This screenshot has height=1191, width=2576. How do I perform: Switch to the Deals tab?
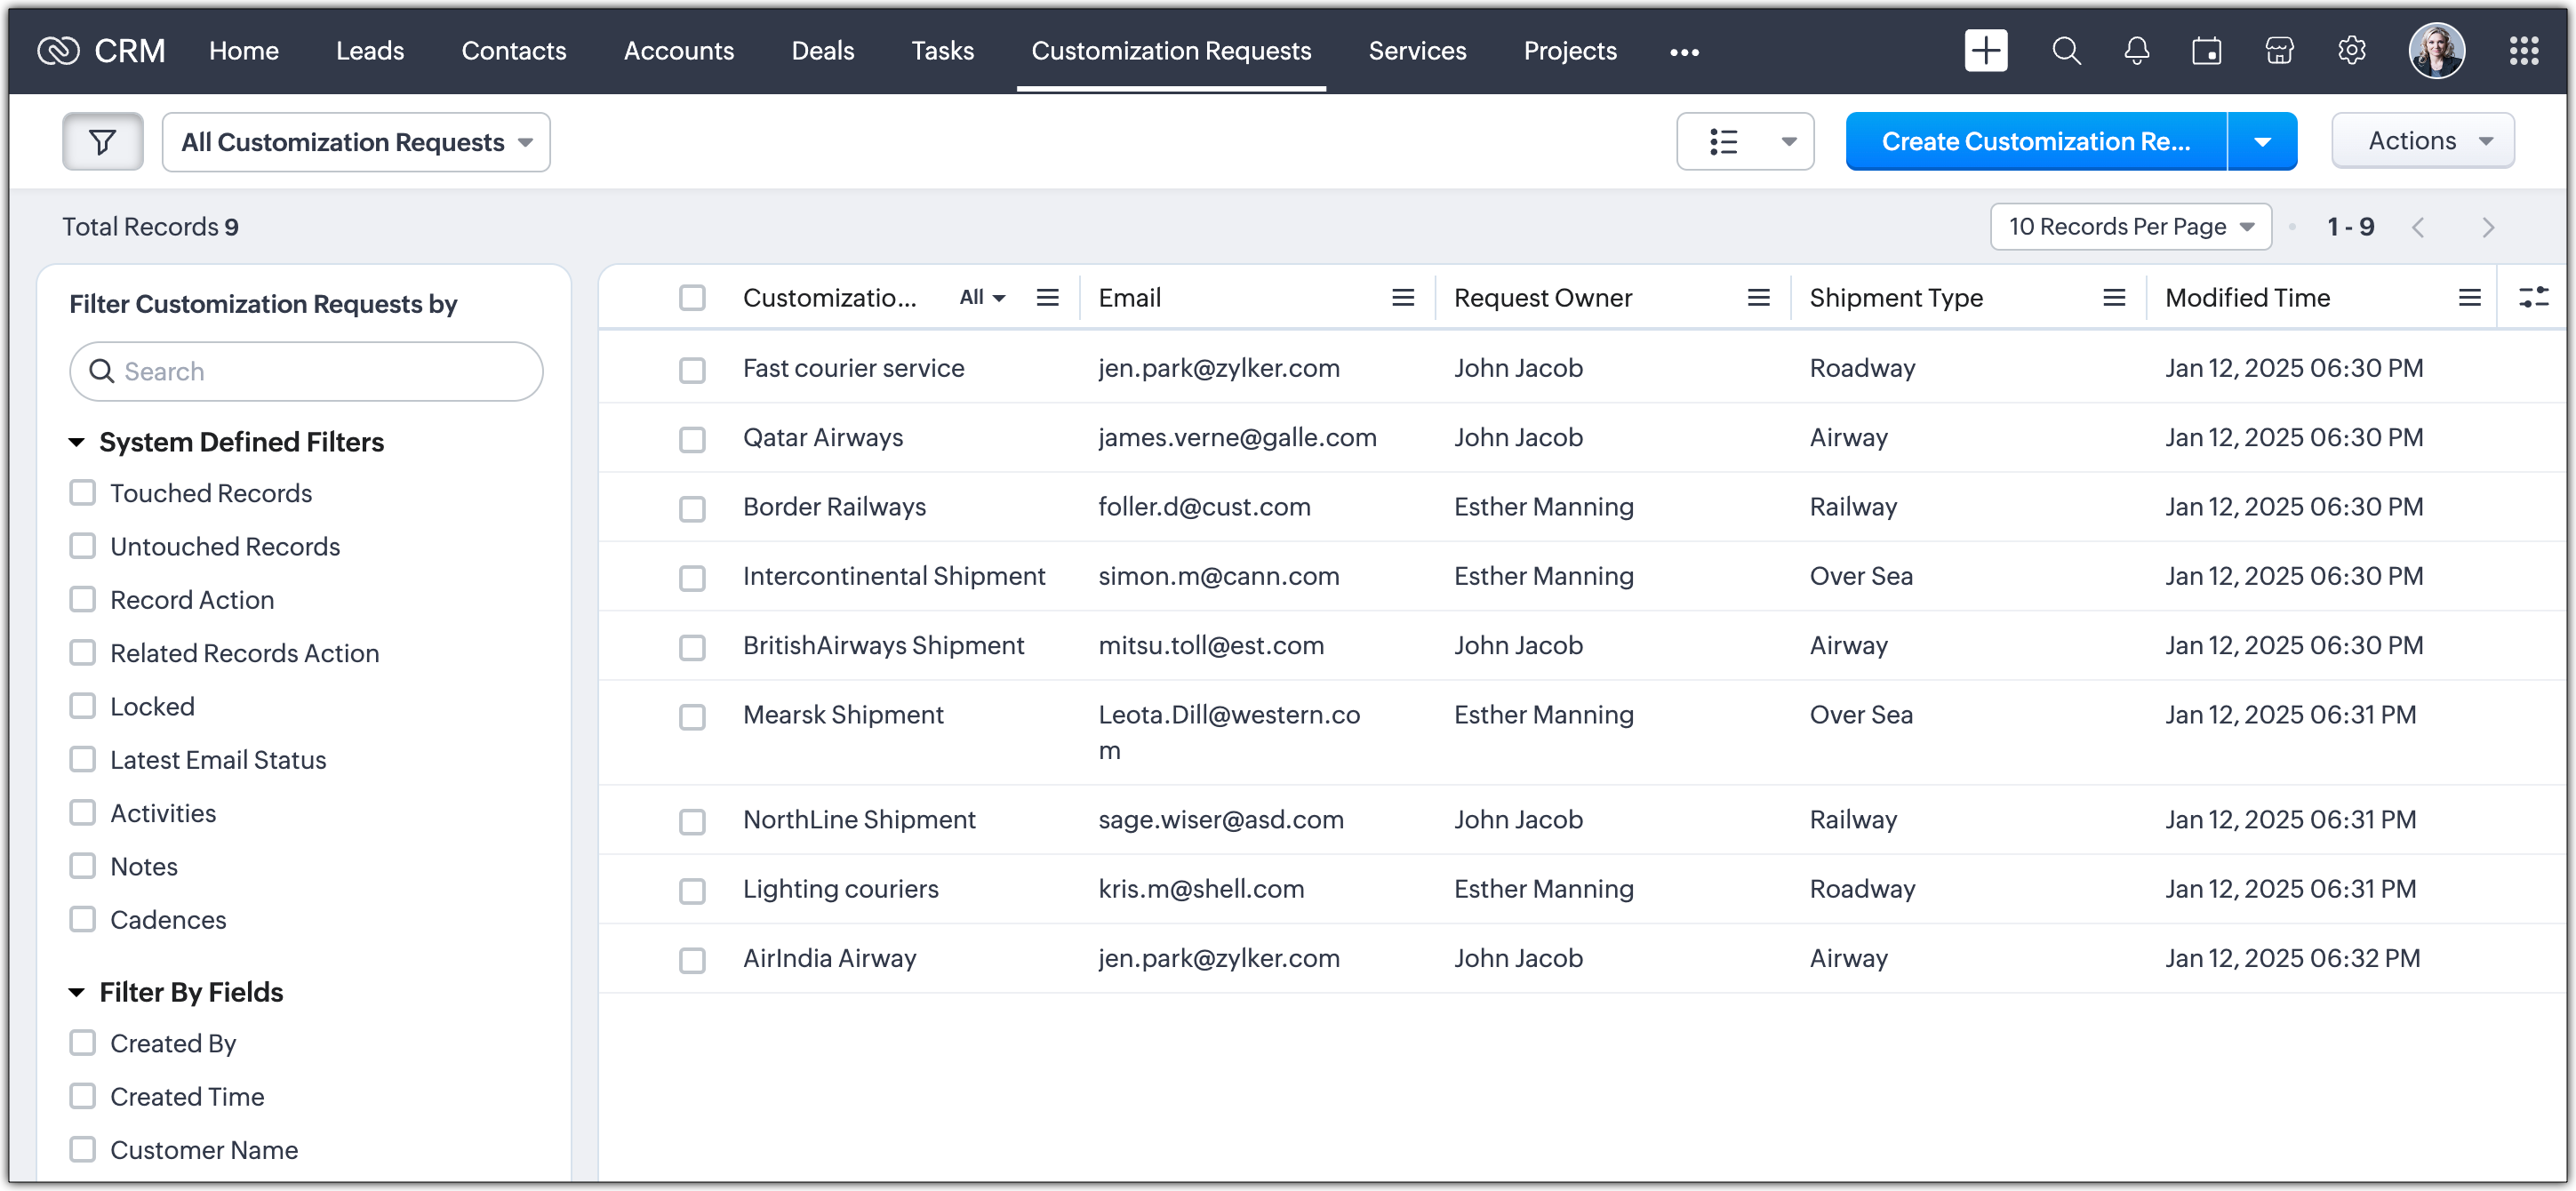pos(822,51)
